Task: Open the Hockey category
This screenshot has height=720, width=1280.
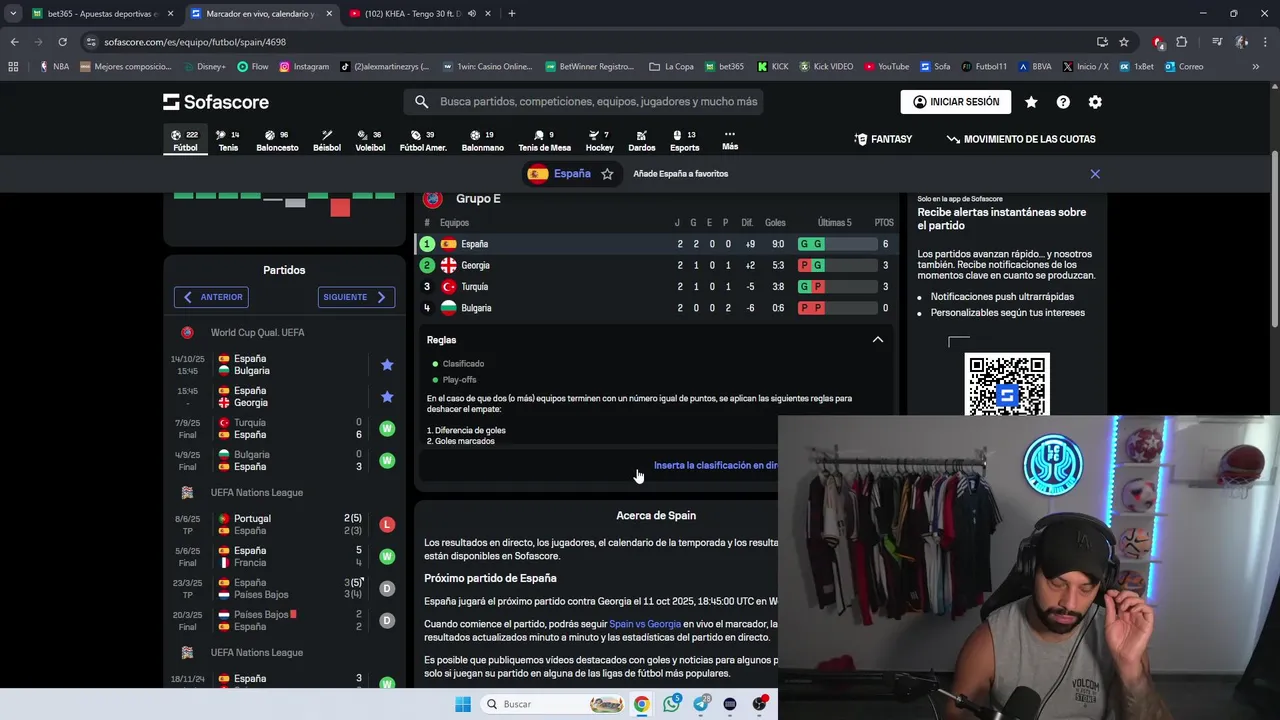Action: tap(600, 140)
